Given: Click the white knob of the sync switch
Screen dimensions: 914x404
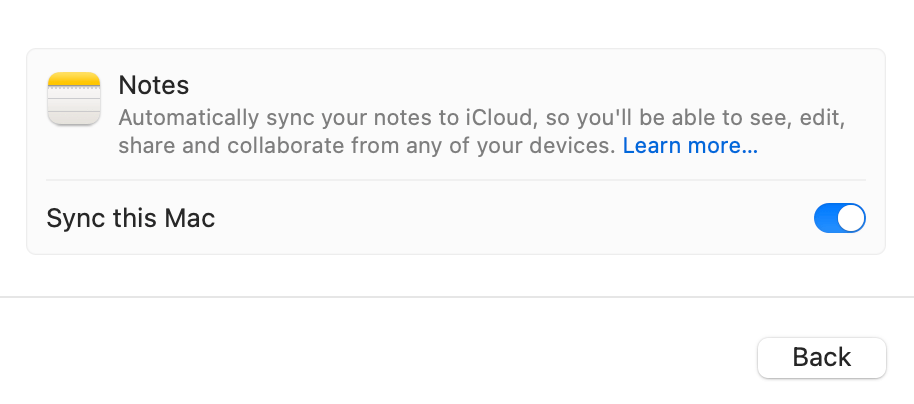Looking at the screenshot, I should (x=851, y=218).
